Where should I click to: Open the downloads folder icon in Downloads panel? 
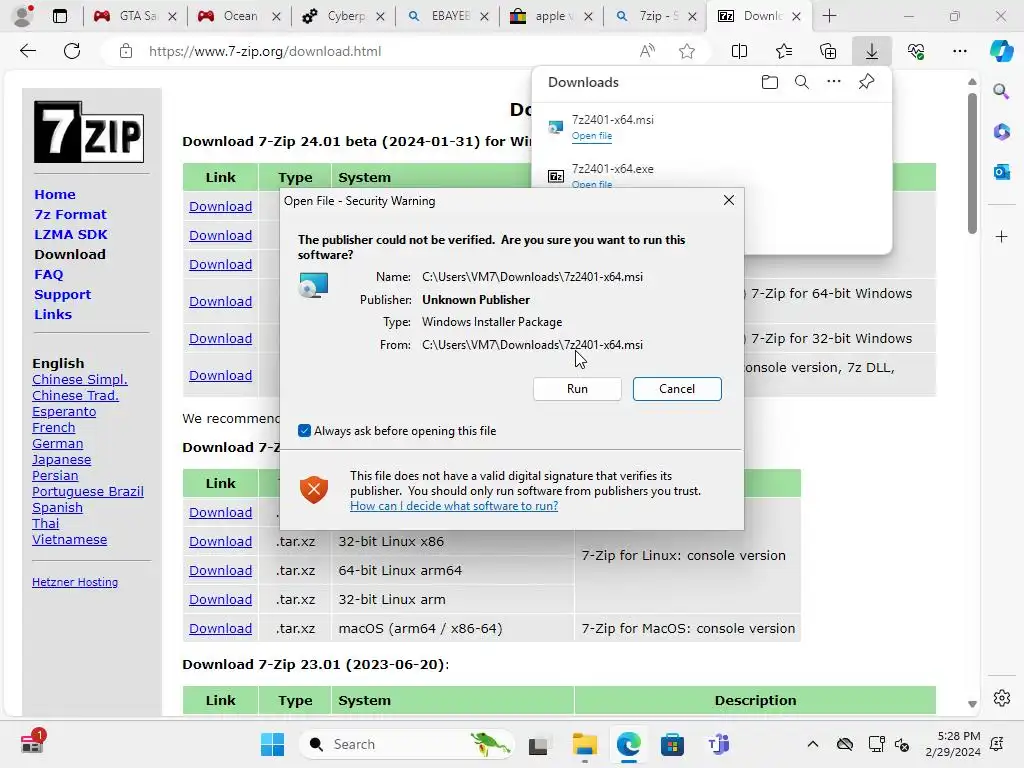(x=770, y=82)
